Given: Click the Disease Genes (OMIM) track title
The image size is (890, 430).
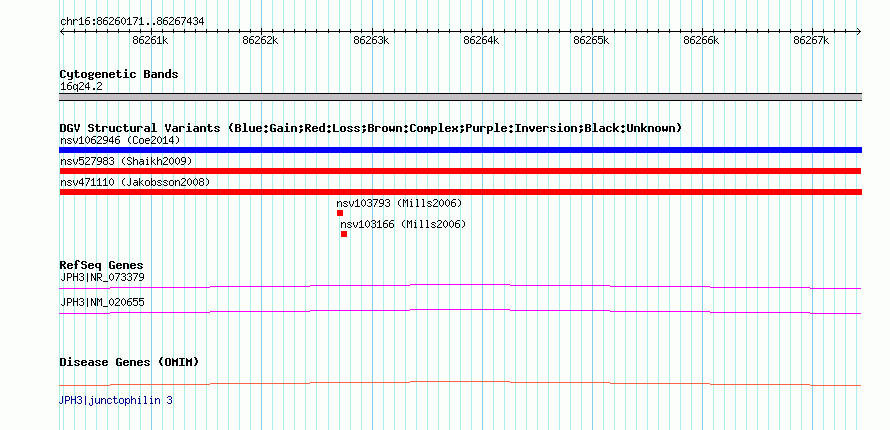Looking at the screenshot, I should coord(129,362).
